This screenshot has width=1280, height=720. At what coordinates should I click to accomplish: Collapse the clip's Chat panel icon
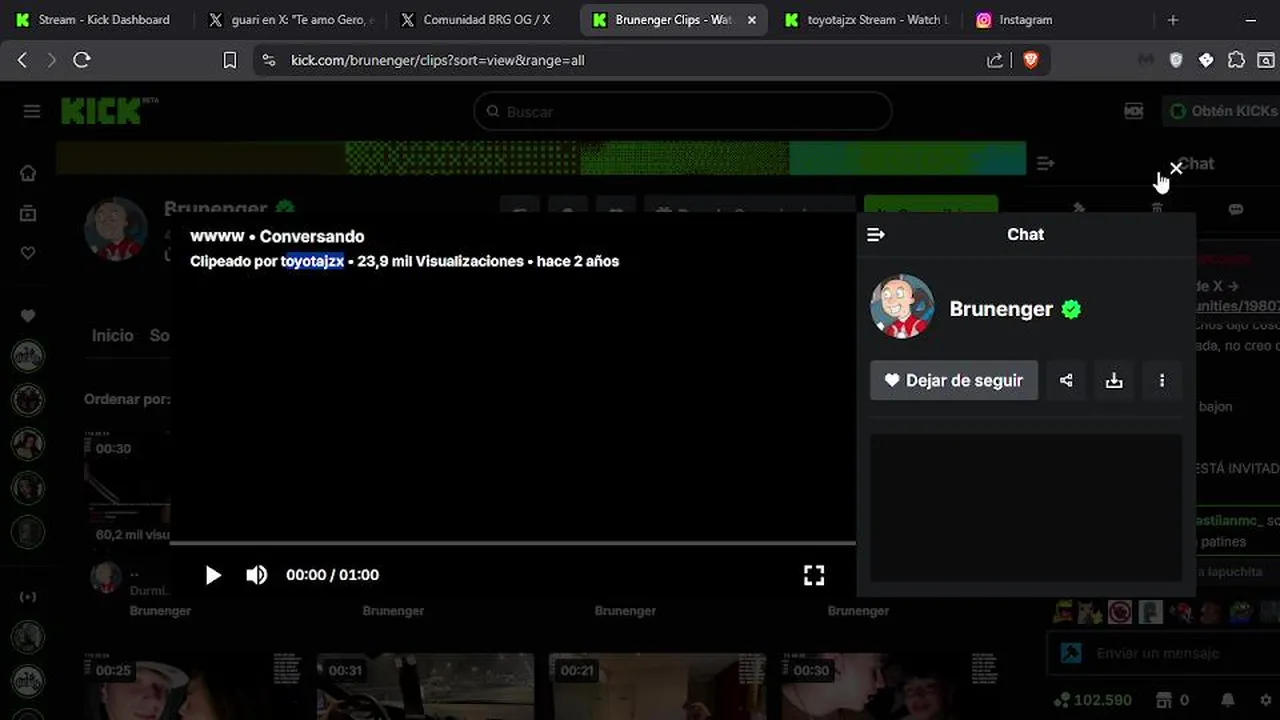pyautogui.click(x=876, y=234)
